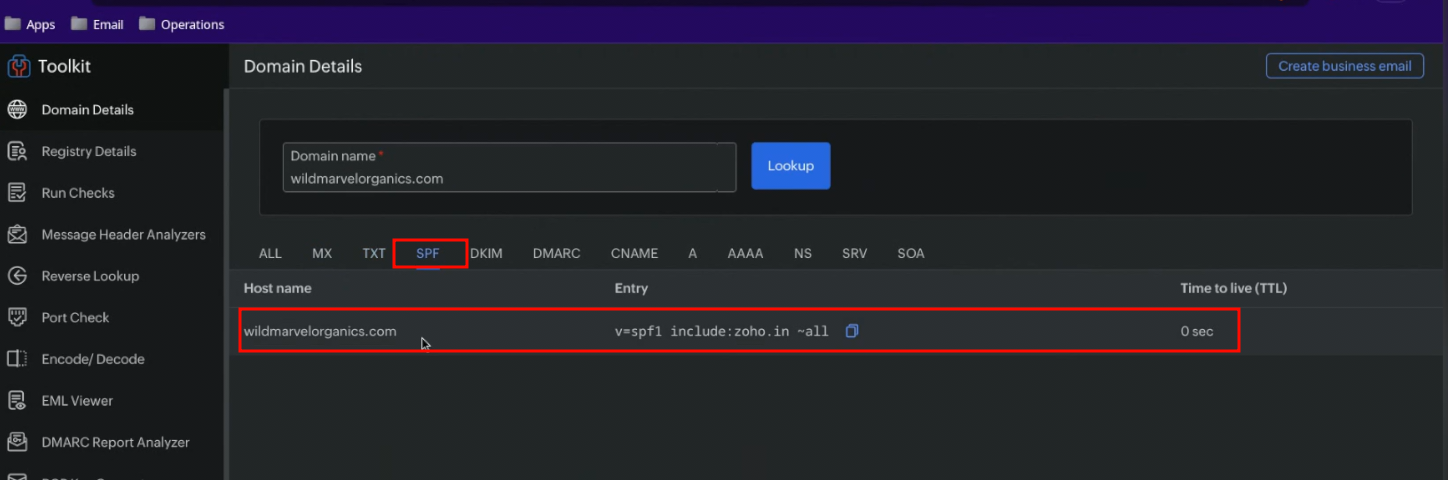Viewport: 1448px width, 480px height.
Task: Click the Registry Details sidebar icon
Action: point(17,151)
